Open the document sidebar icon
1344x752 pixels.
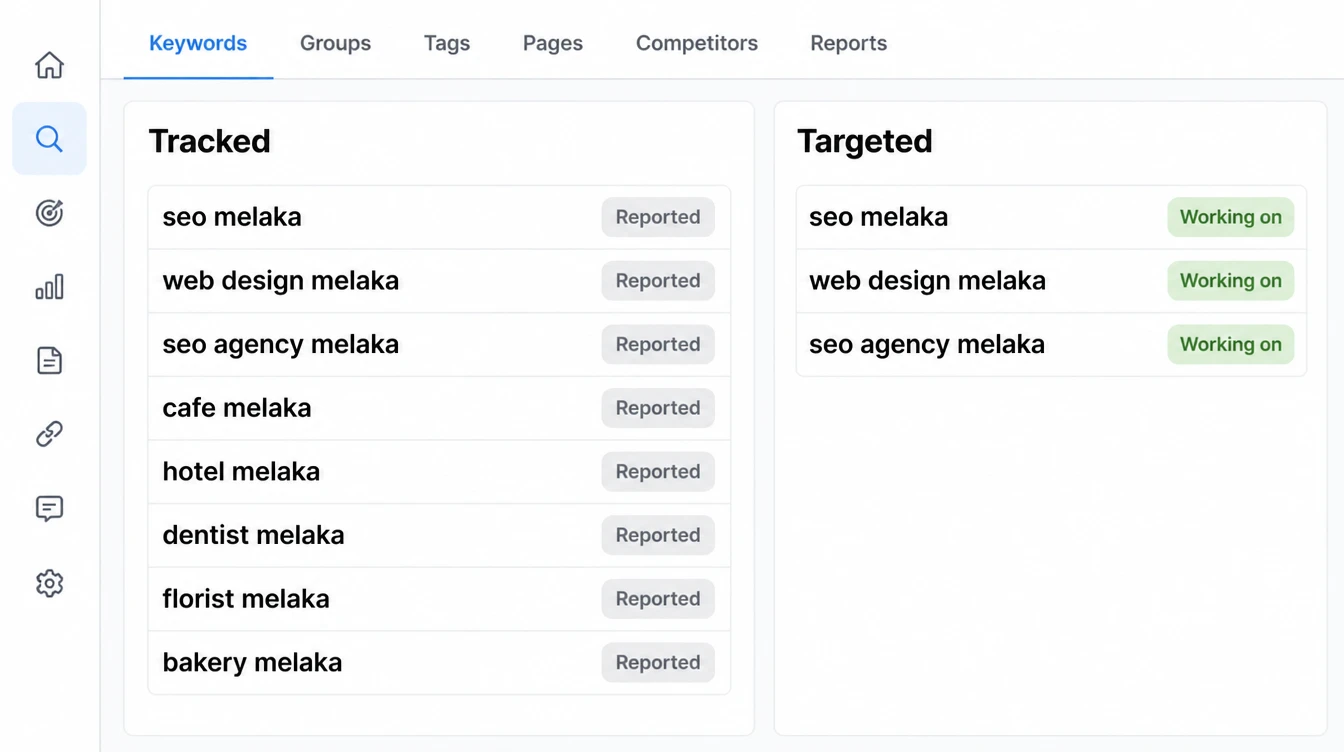(x=49, y=360)
